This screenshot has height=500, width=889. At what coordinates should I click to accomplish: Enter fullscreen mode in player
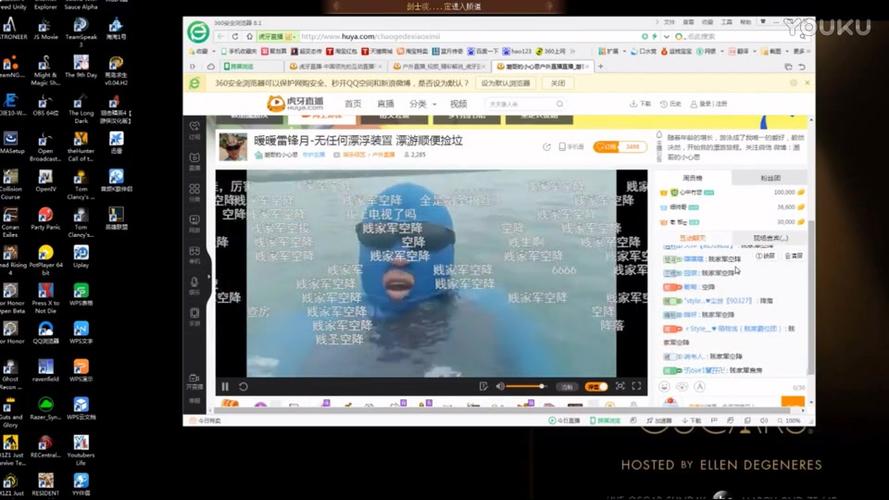coord(637,386)
